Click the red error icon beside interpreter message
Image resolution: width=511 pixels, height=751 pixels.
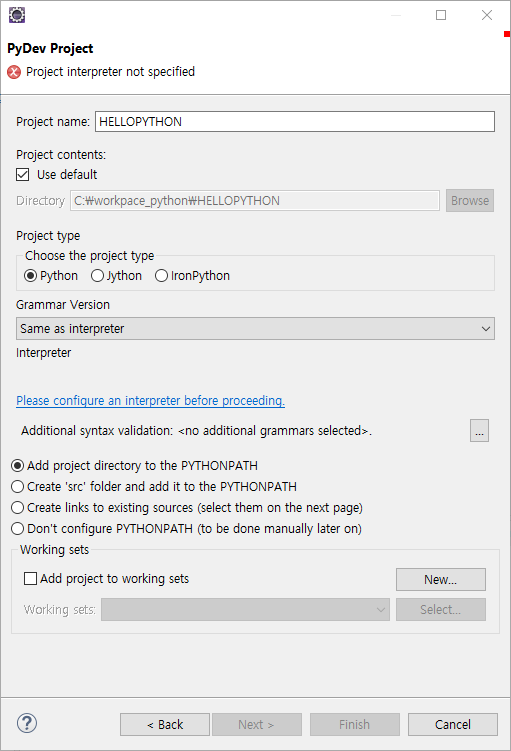pos(14,72)
